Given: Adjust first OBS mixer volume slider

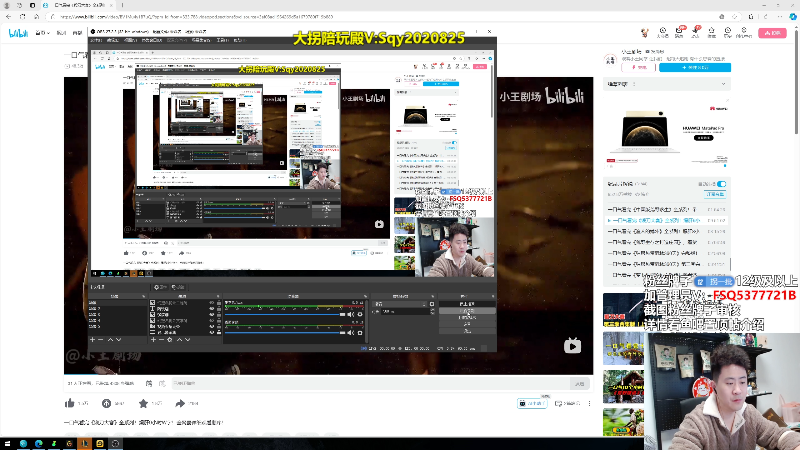Looking at the screenshot, I should point(285,314).
